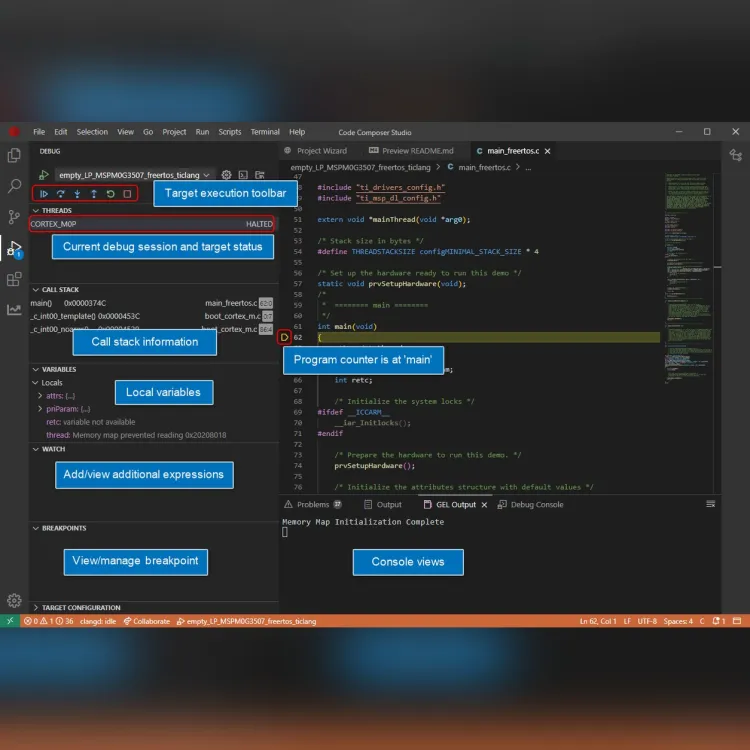Collapse the THREADS section
750x750 pixels.
click(x=36, y=210)
